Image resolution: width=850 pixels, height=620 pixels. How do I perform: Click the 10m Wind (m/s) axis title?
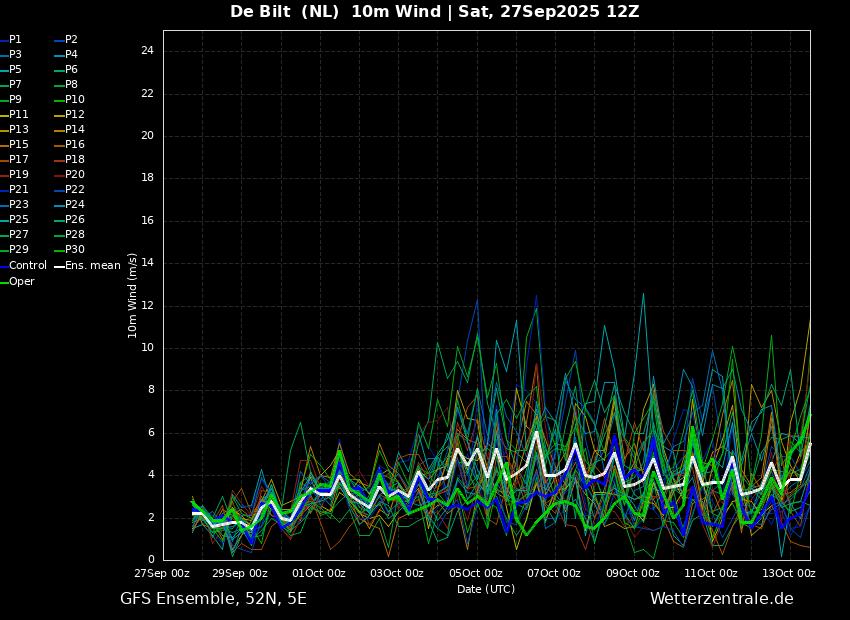[132, 295]
